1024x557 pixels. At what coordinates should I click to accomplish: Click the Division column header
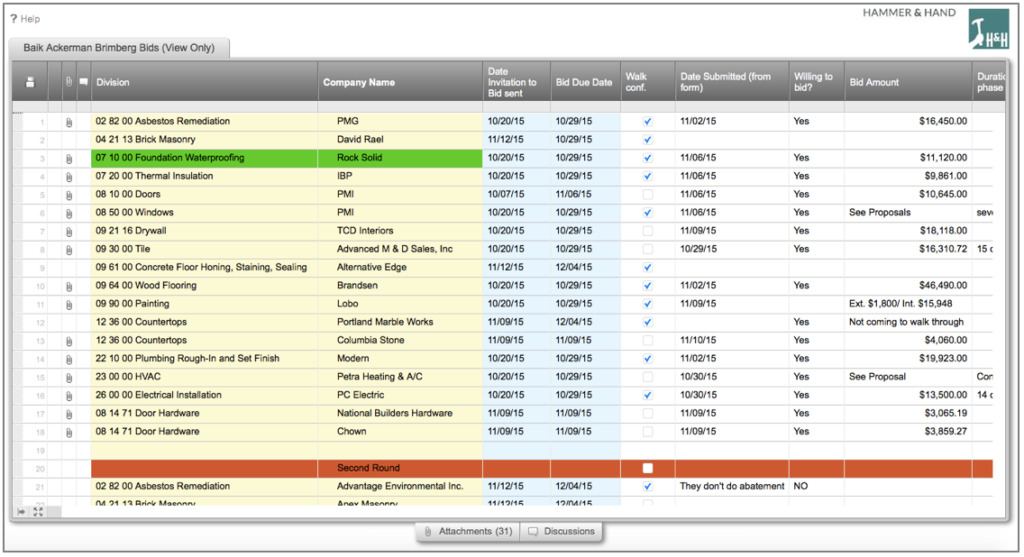pos(204,82)
